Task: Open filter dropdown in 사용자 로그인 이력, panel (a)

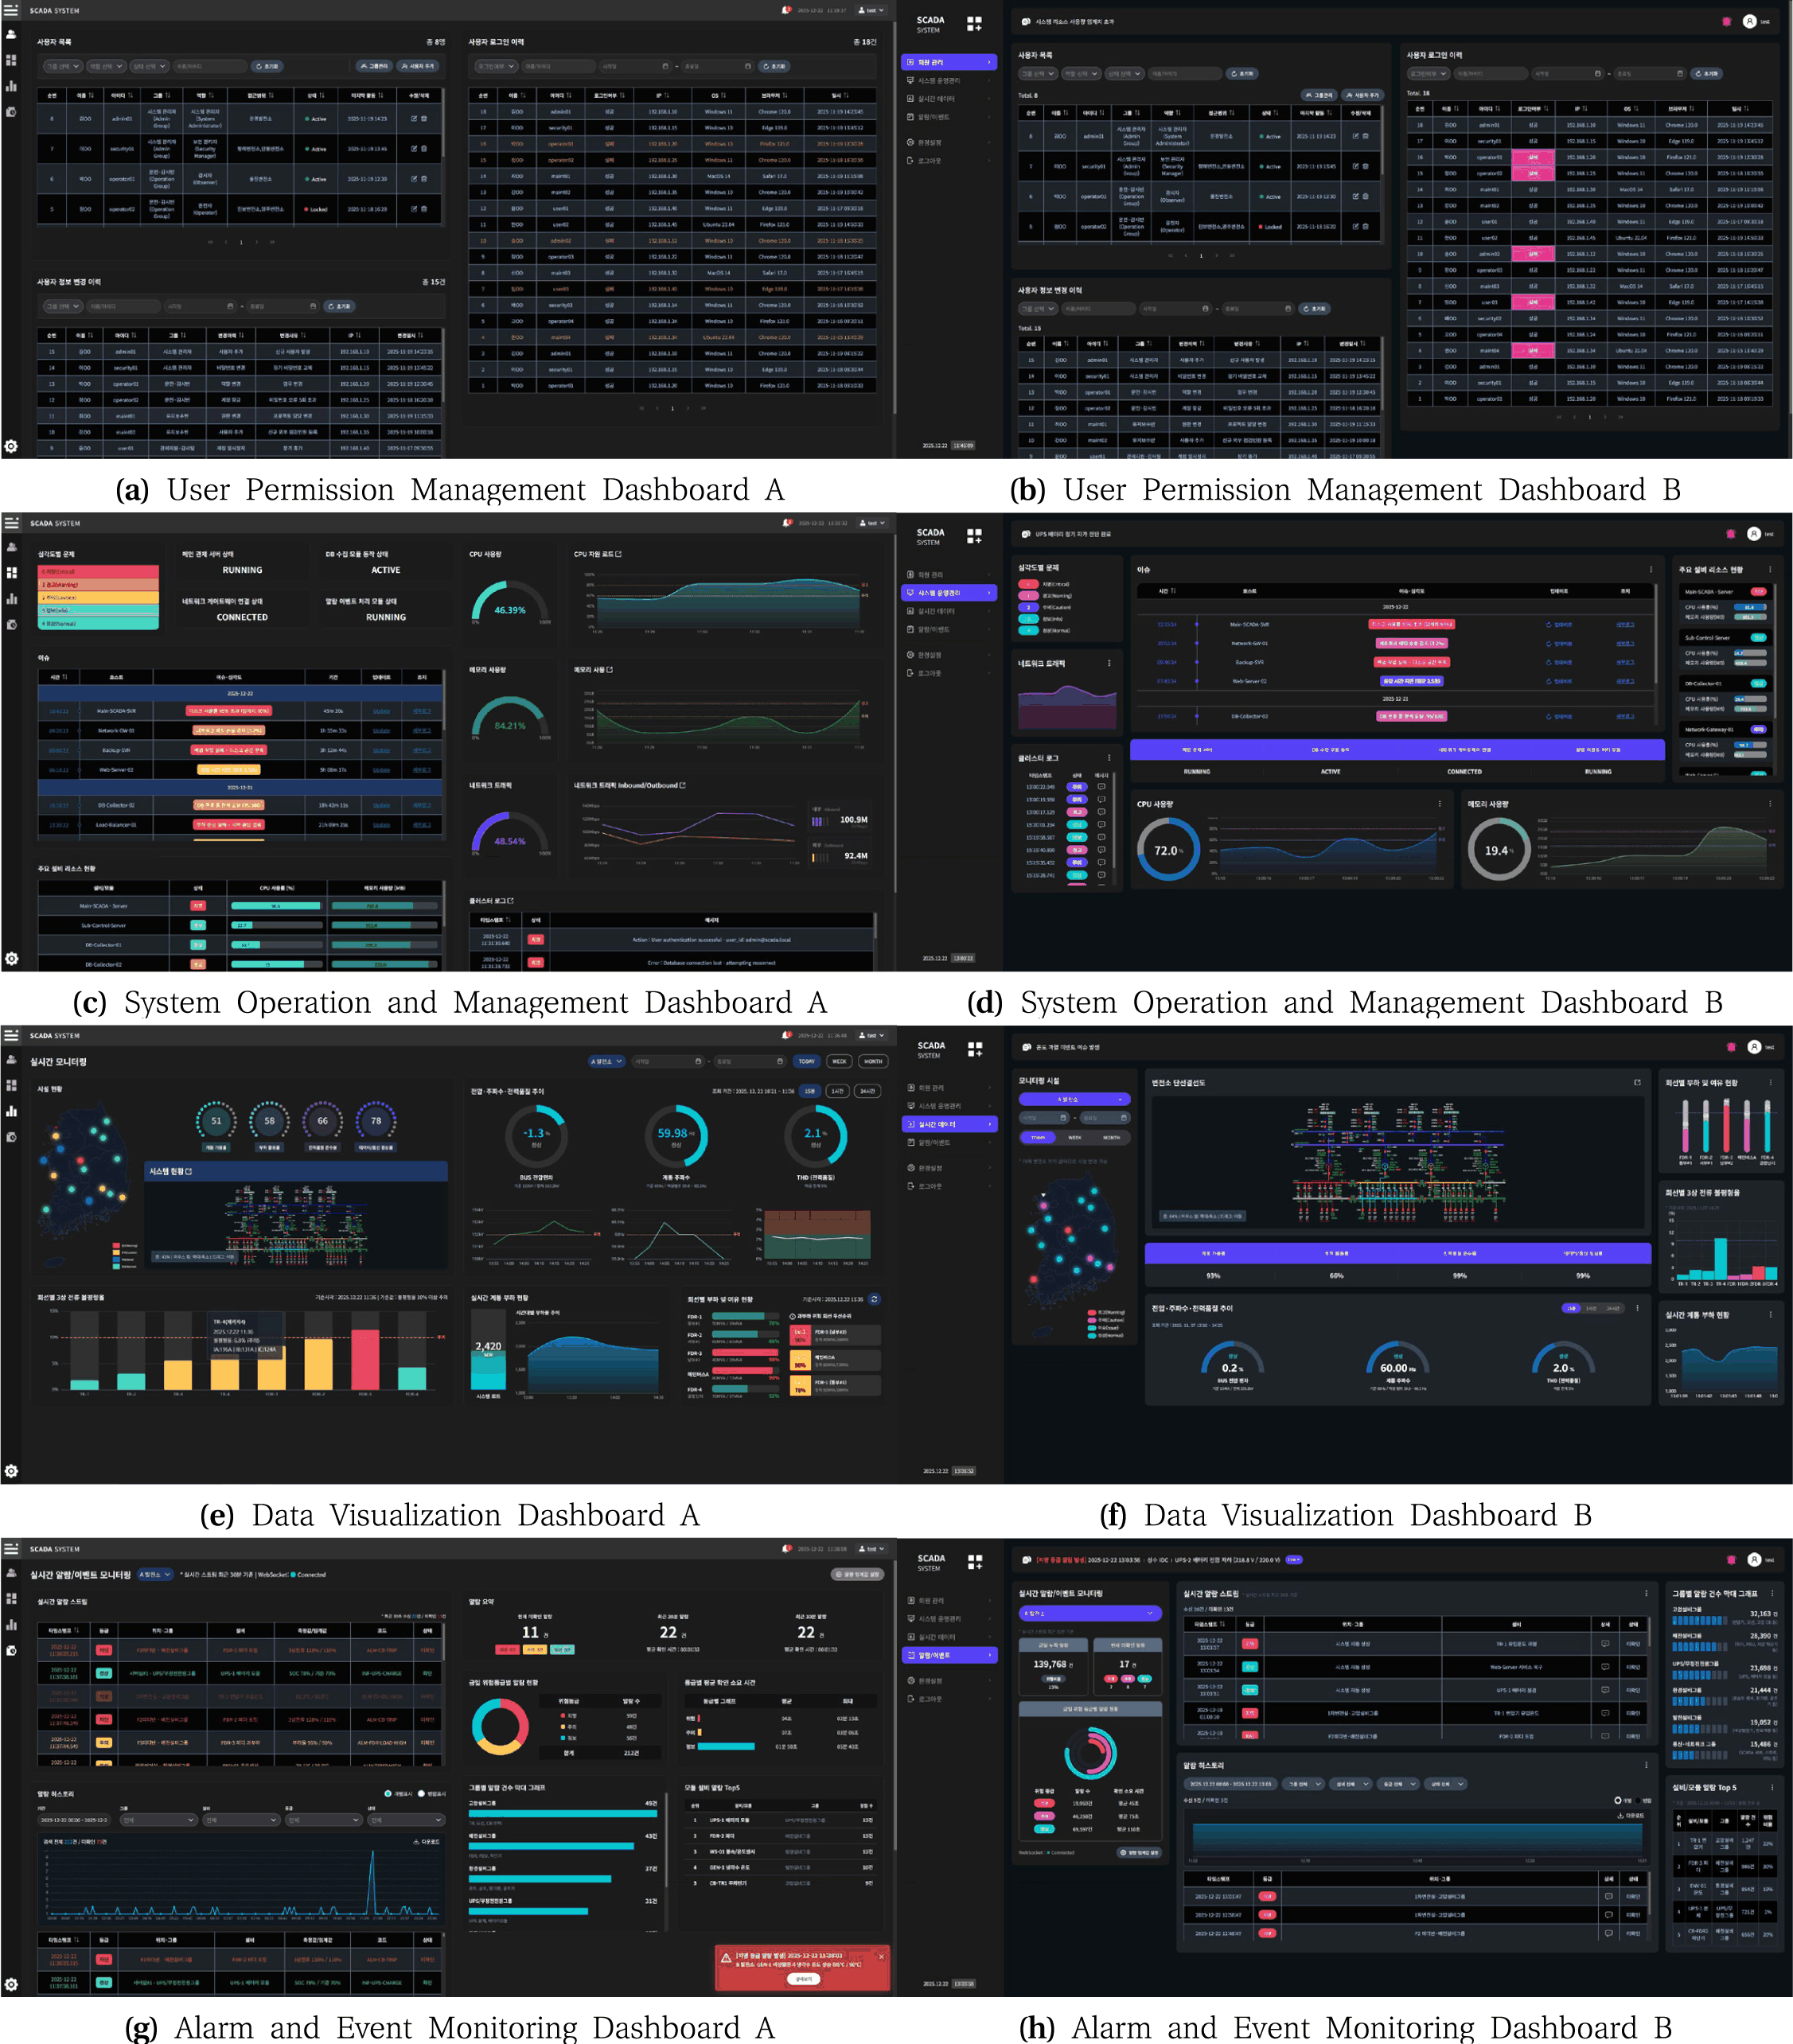Action: click(496, 66)
